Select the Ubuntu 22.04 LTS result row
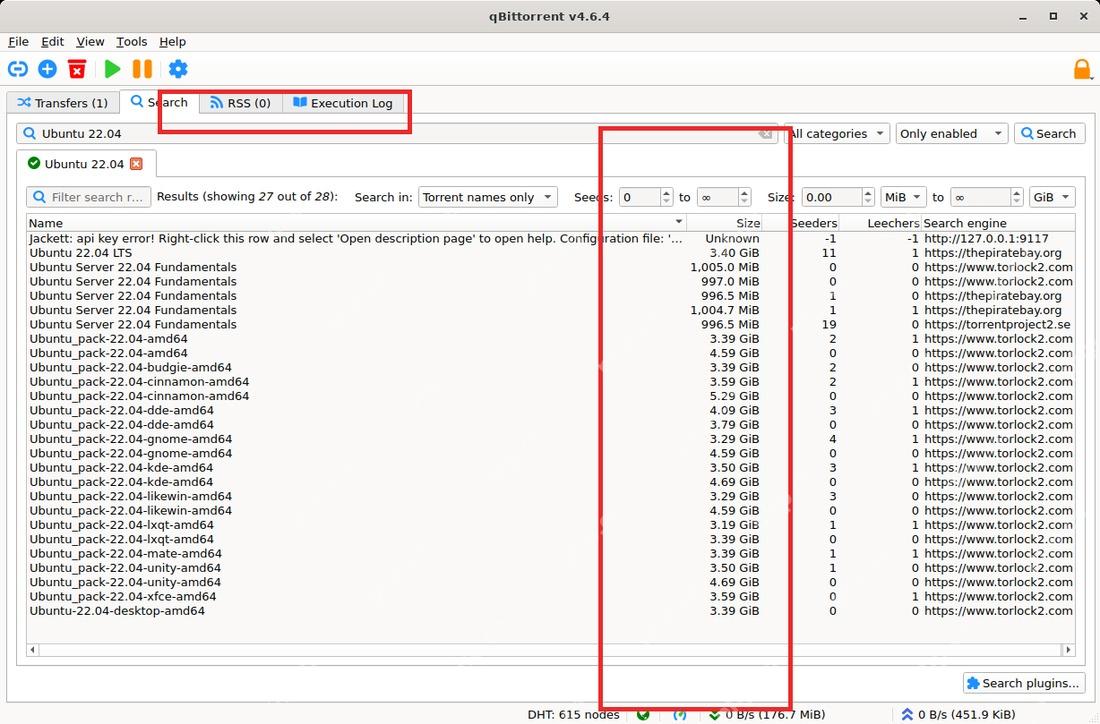This screenshot has height=724, width=1100. [x=551, y=253]
